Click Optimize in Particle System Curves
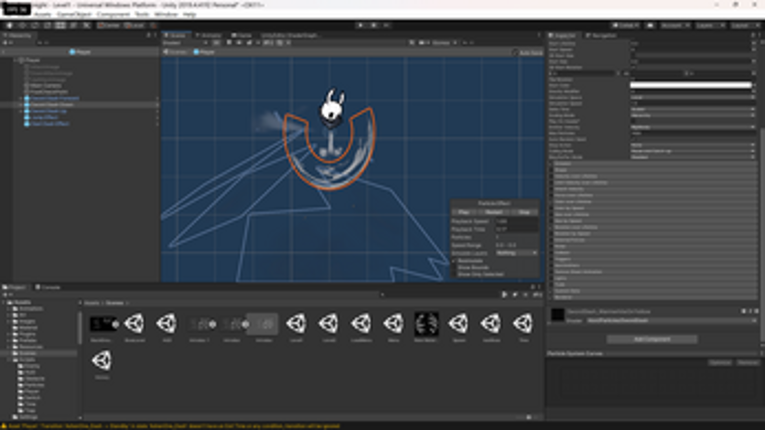The image size is (765, 430). tap(720, 363)
